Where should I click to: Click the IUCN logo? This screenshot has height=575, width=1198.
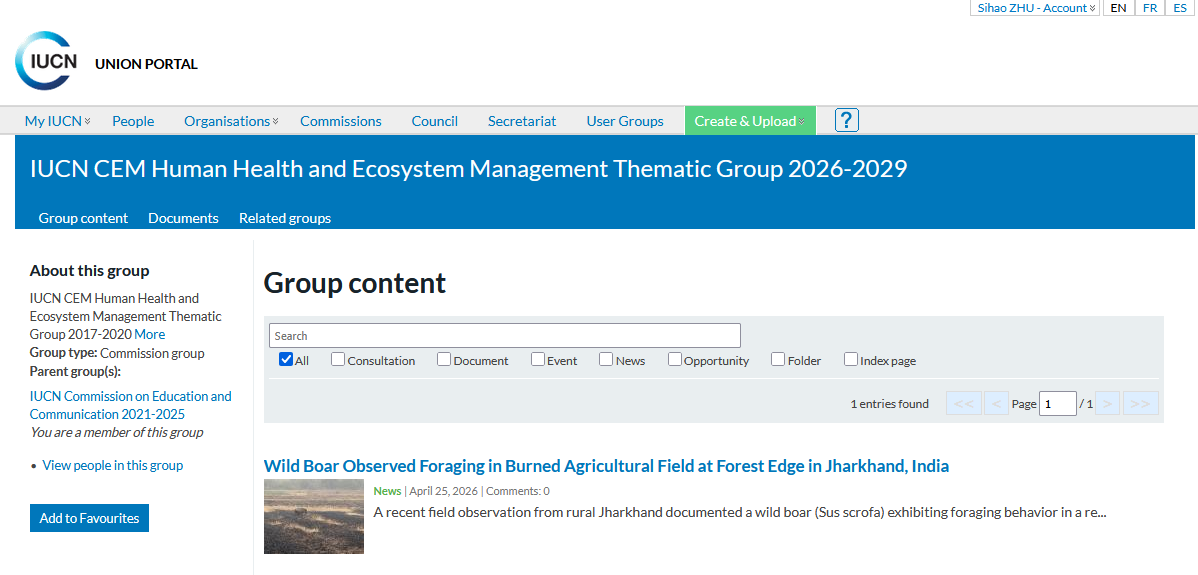(47, 61)
